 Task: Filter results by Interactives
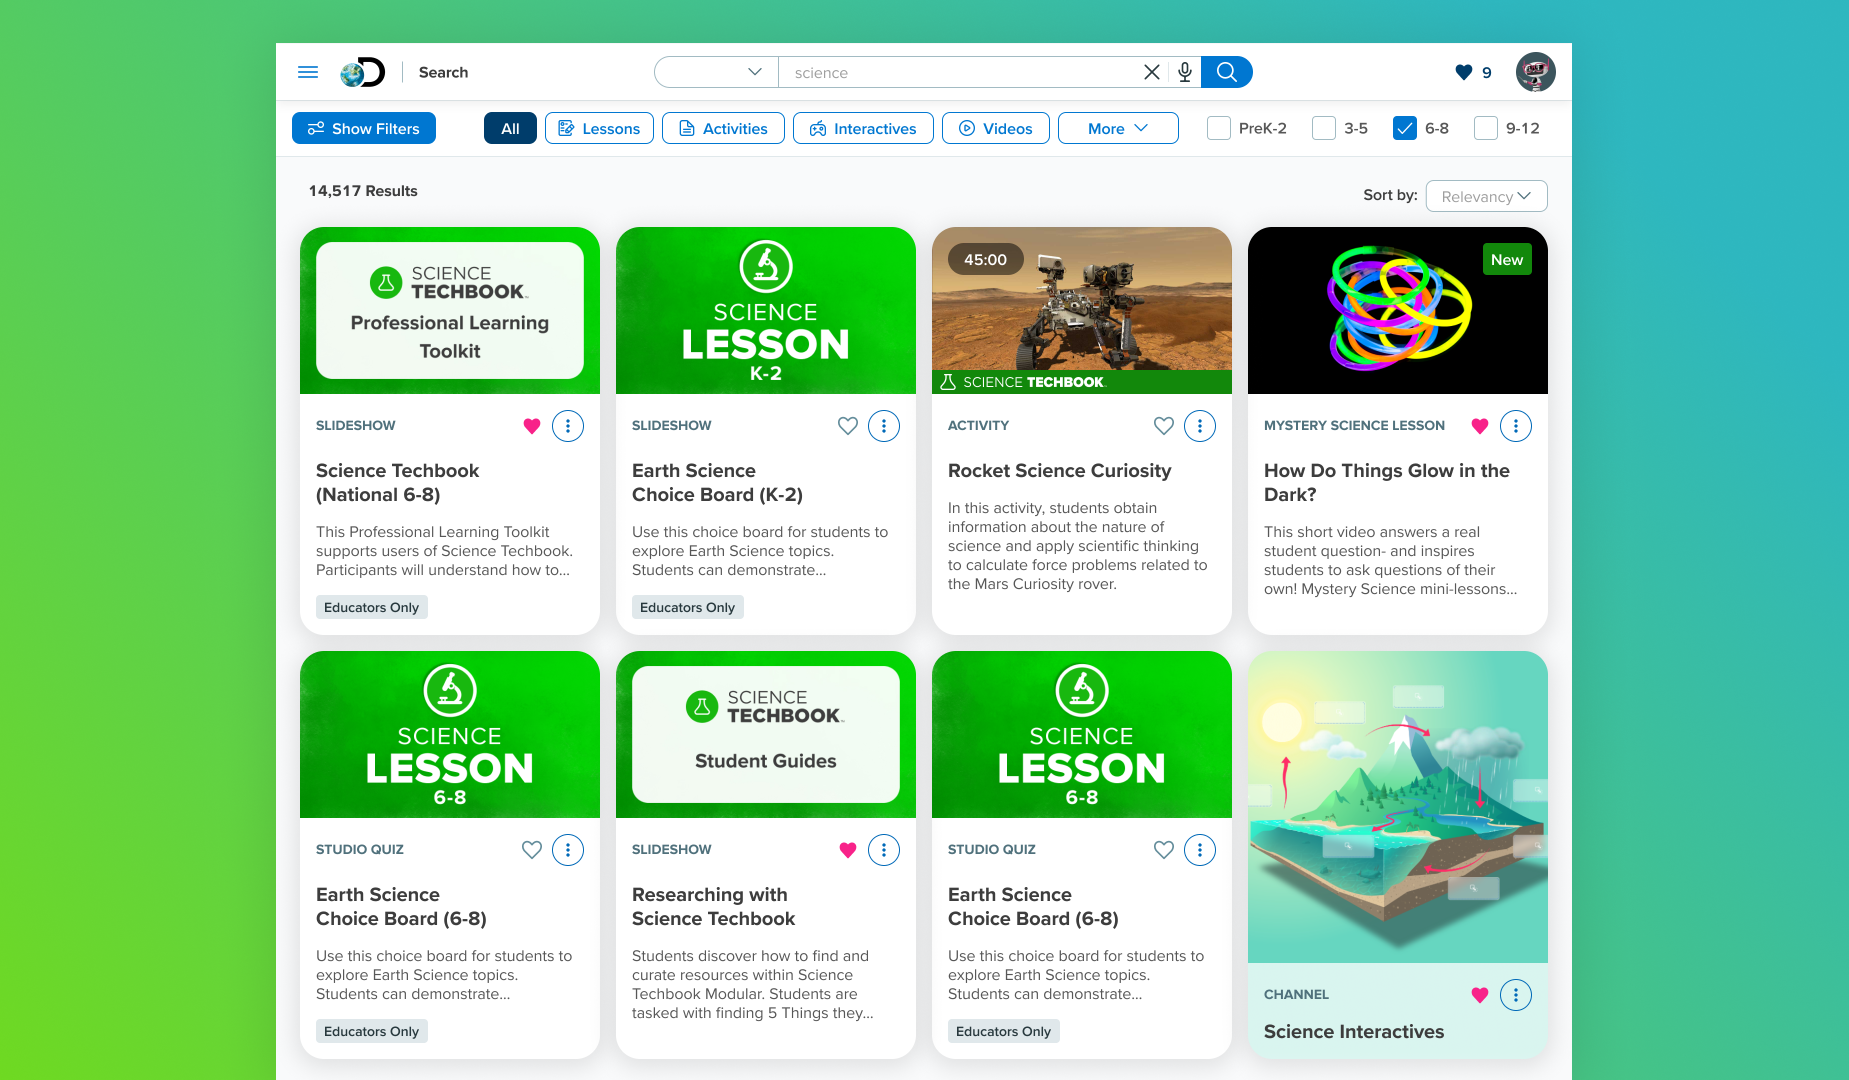click(x=863, y=128)
